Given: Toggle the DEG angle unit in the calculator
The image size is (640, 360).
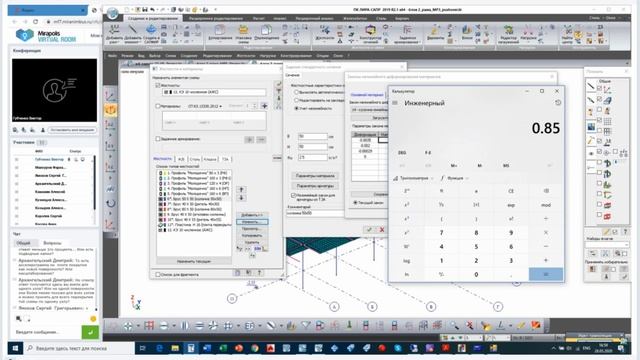Looking at the screenshot, I should click(x=402, y=153).
